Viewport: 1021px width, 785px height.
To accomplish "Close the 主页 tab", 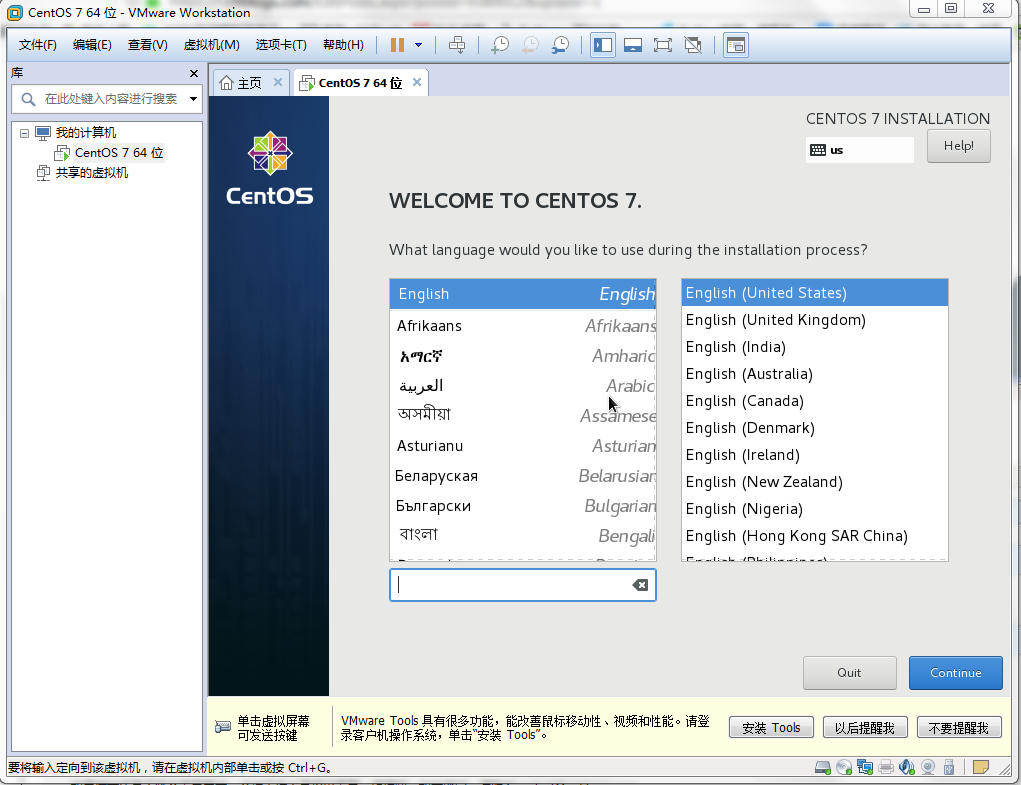I will point(278,82).
